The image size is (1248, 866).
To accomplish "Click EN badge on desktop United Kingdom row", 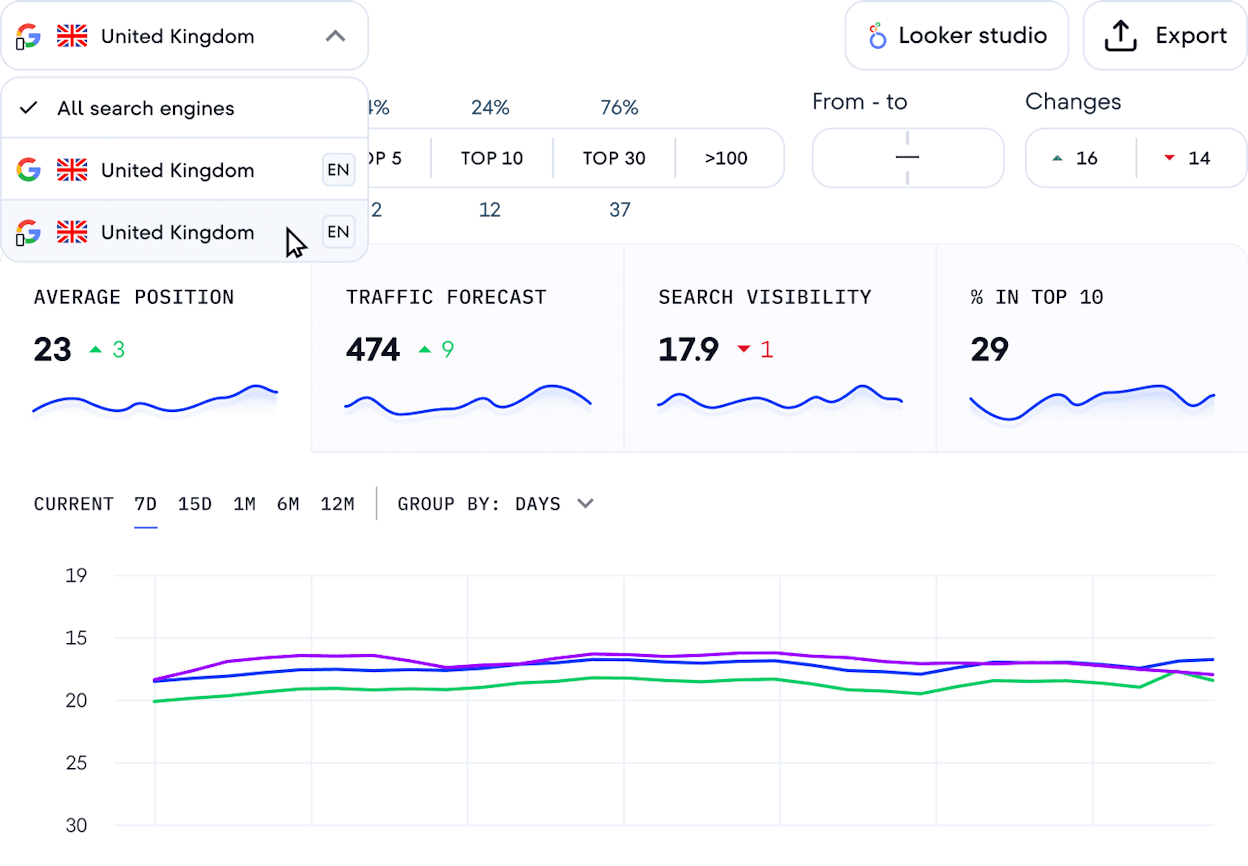I will point(339,170).
